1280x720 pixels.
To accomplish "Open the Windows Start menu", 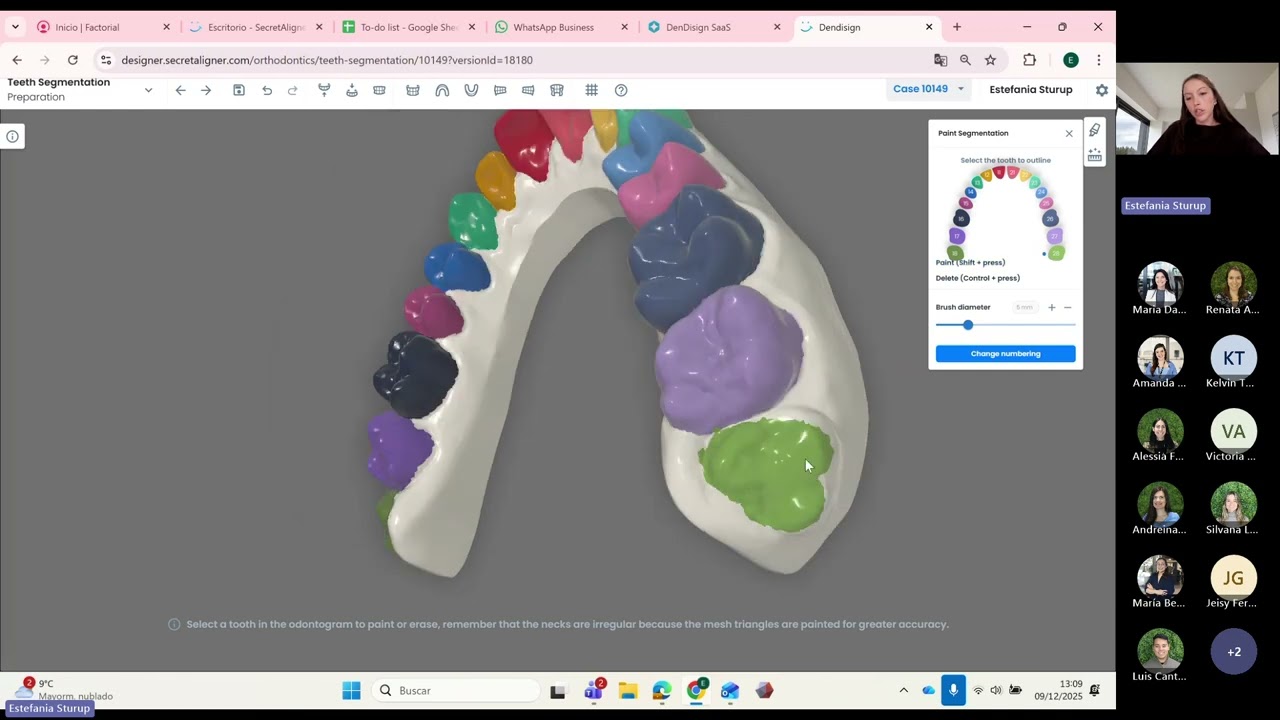I will (351, 690).
